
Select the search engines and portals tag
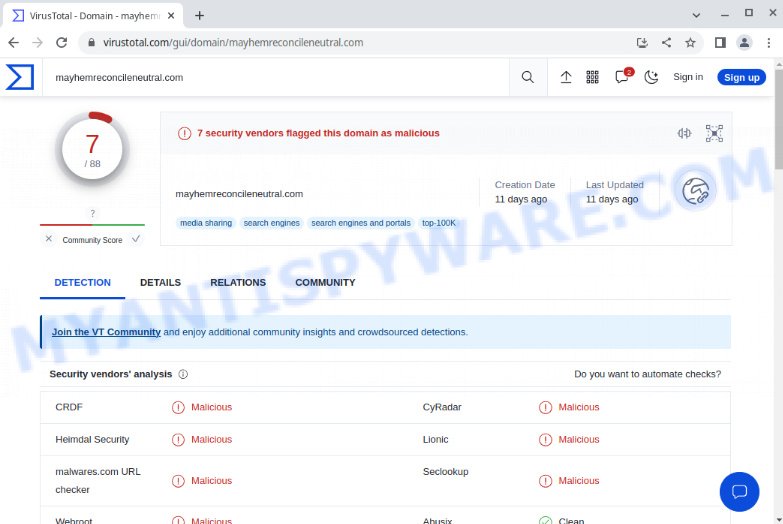click(361, 223)
